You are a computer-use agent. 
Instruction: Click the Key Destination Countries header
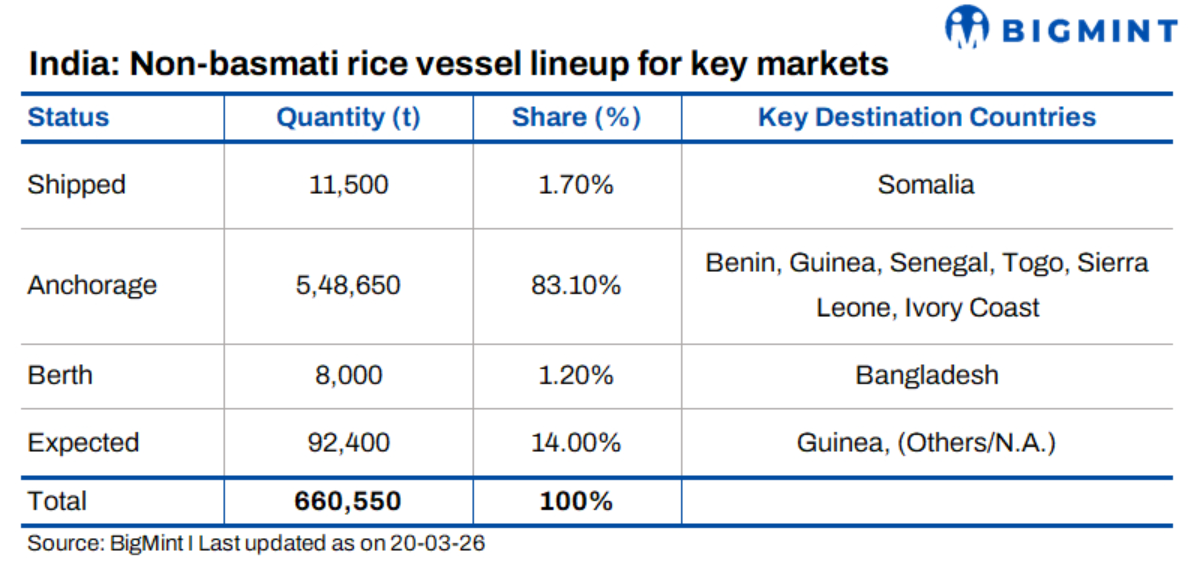tap(926, 117)
